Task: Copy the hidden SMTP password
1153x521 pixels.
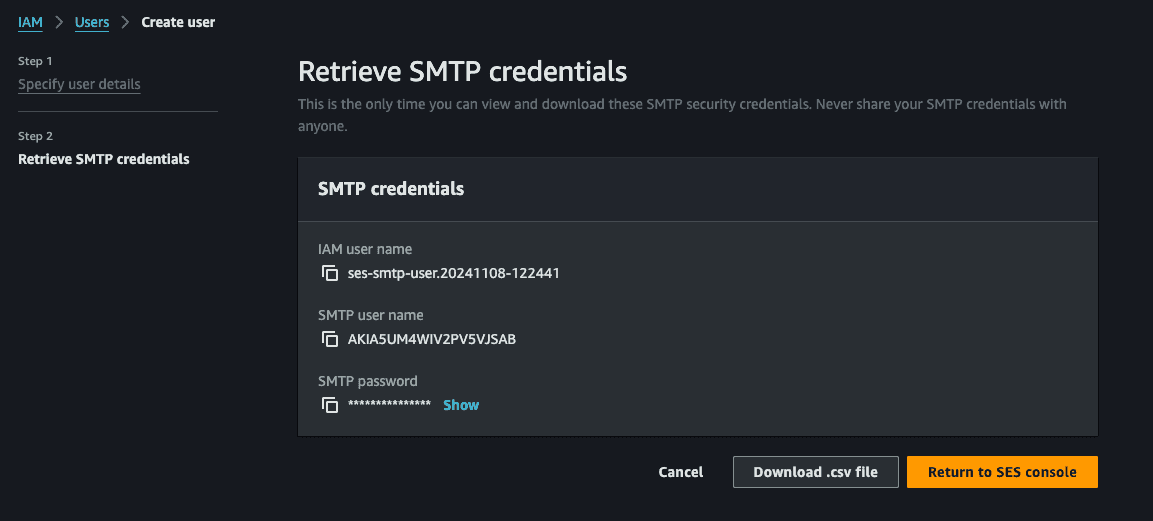Action: [330, 405]
